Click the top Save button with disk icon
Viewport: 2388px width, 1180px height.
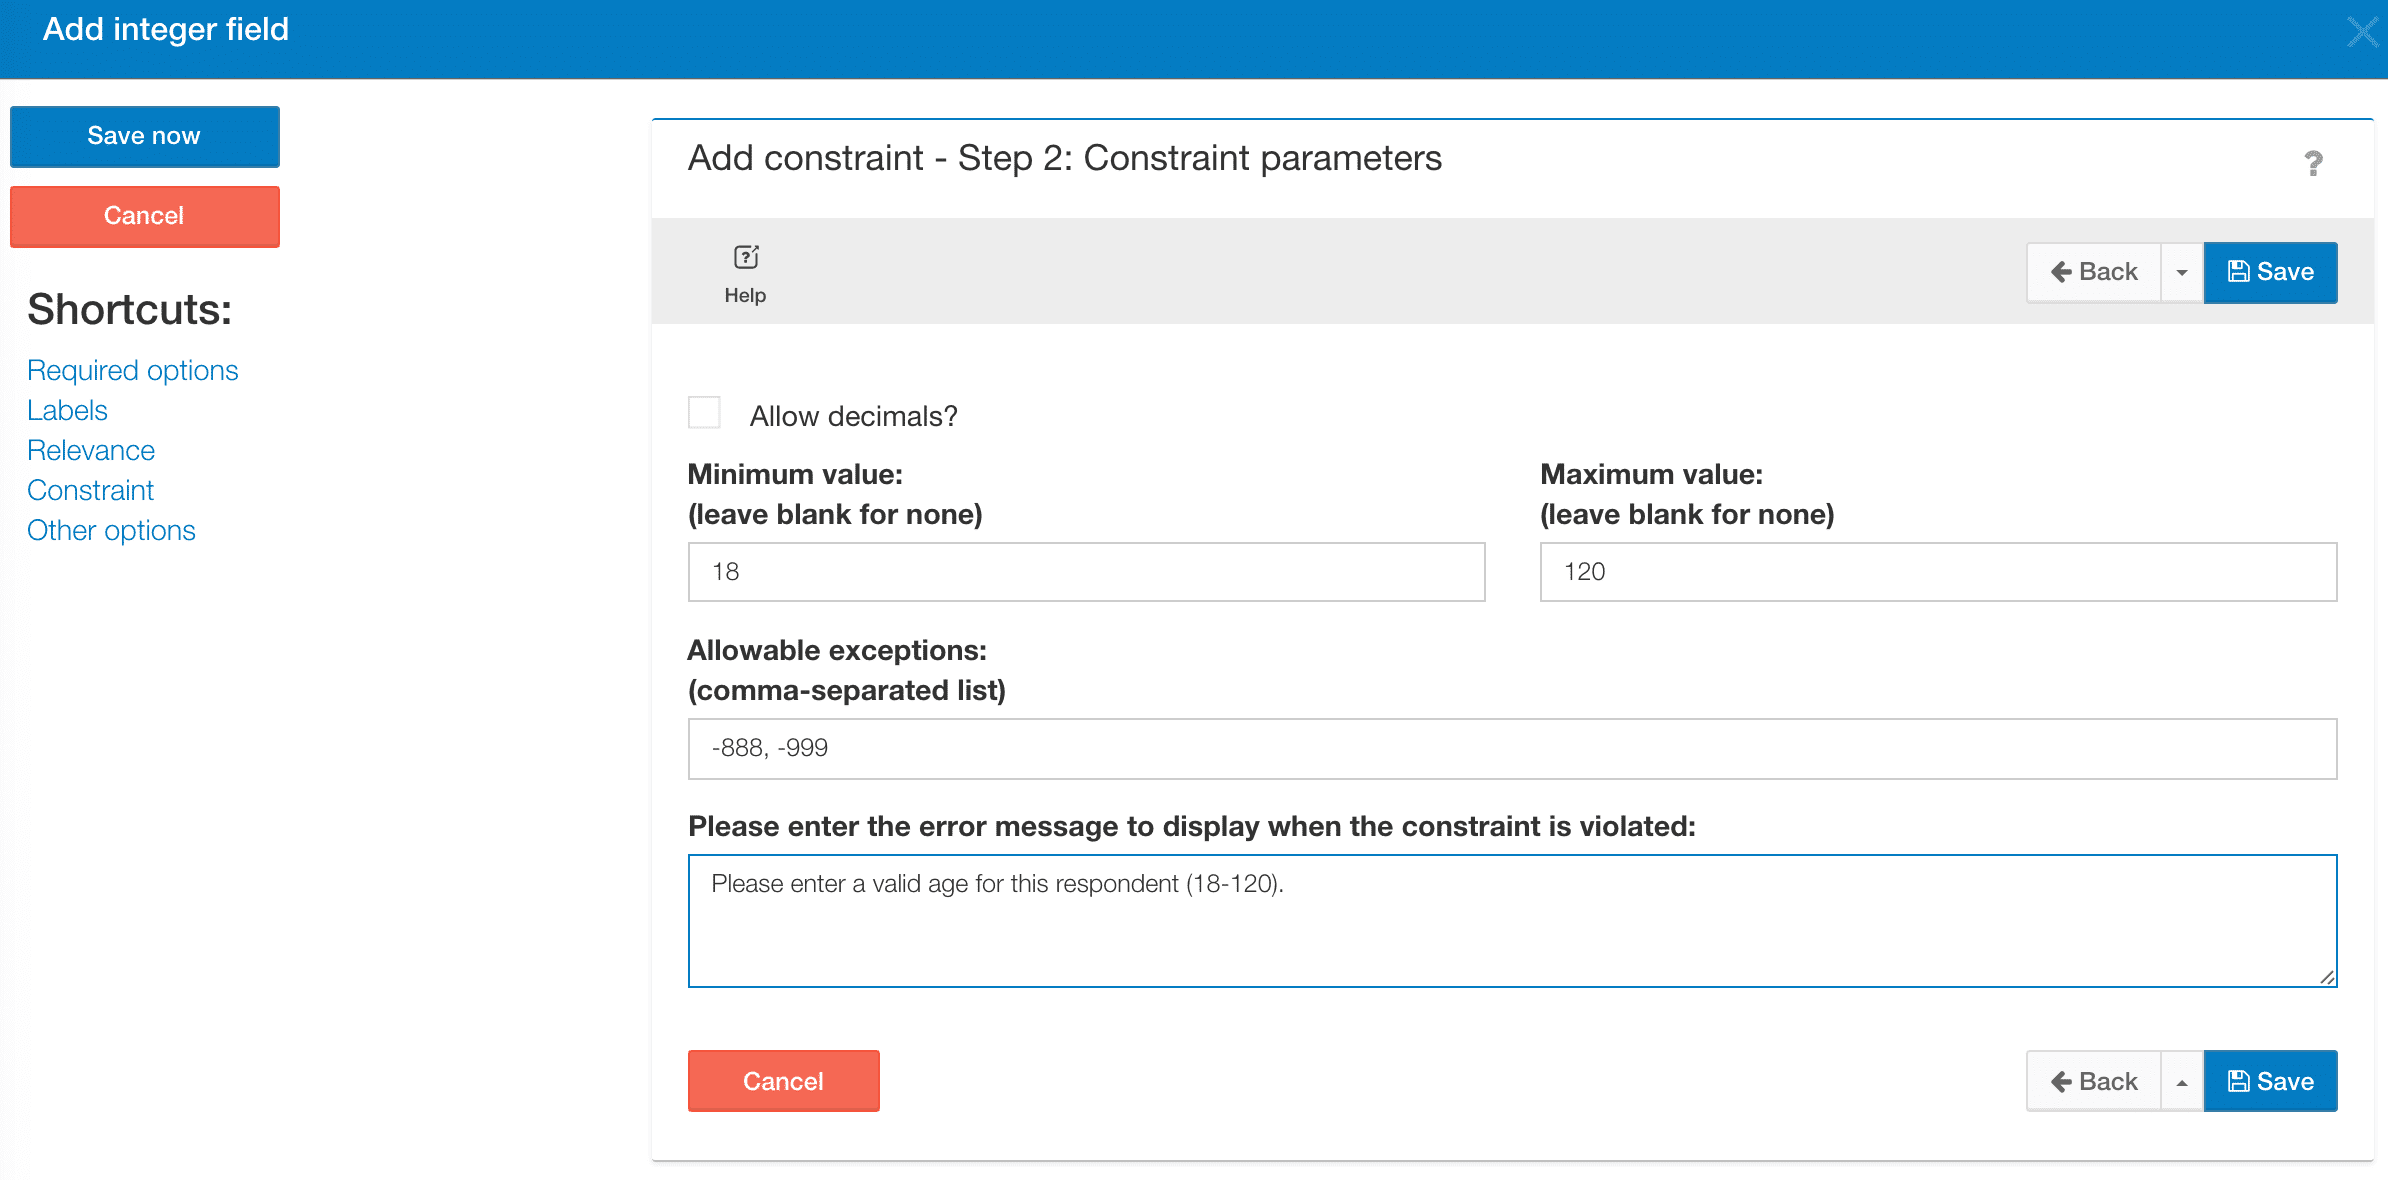[x=2270, y=272]
